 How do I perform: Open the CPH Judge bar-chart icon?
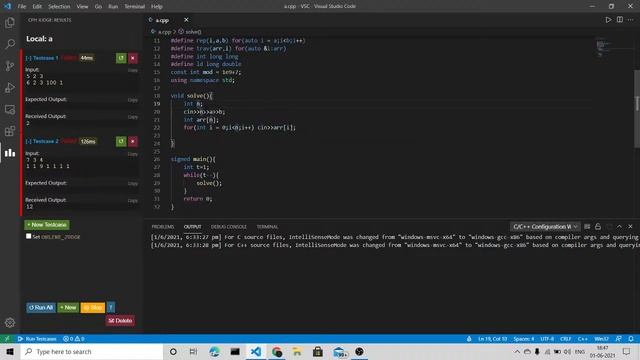10,153
